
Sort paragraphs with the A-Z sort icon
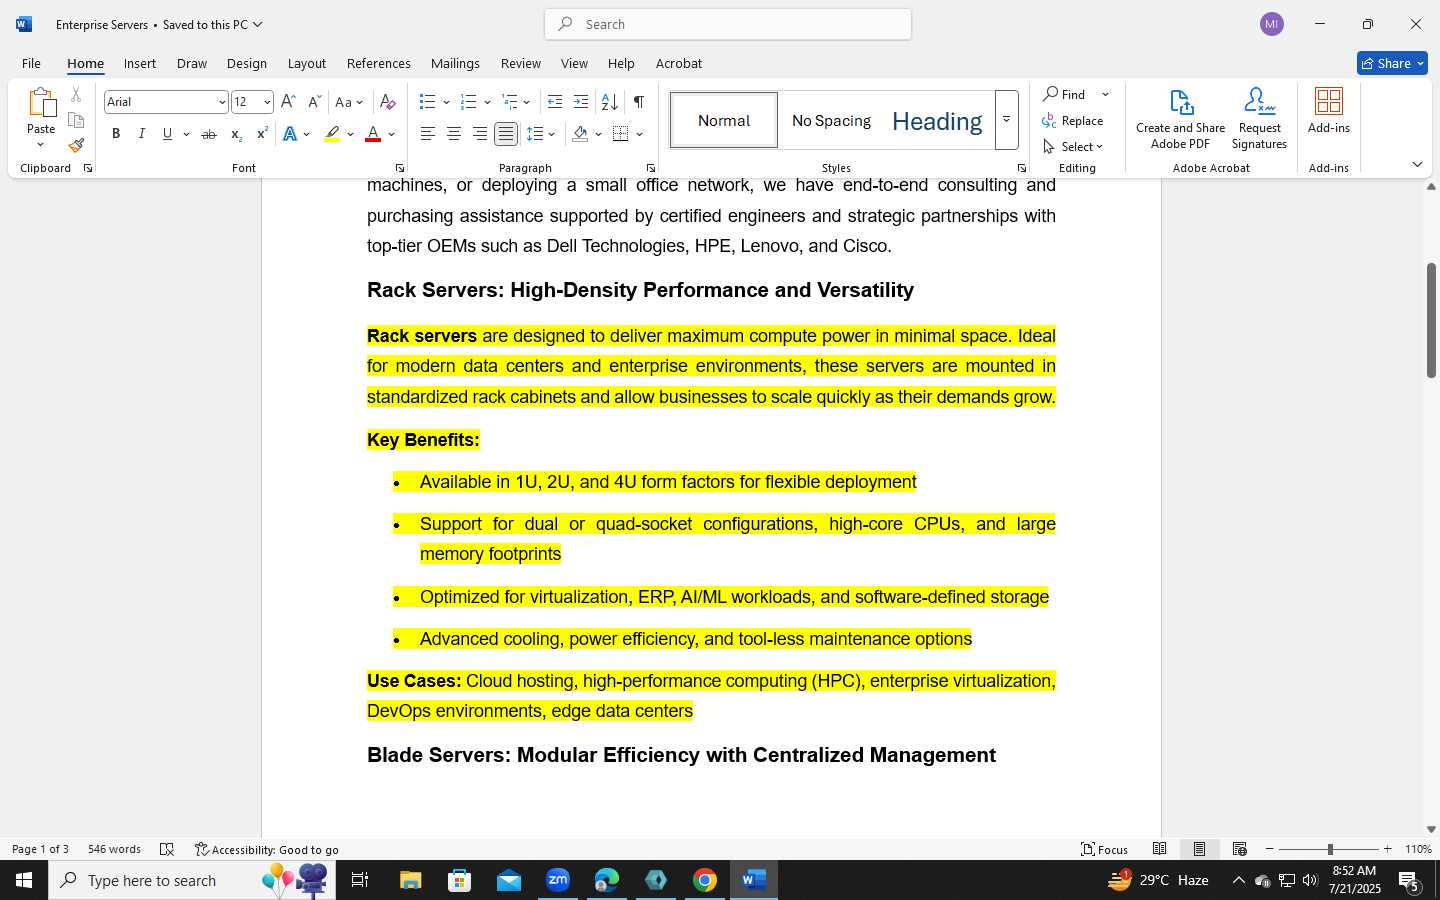[609, 102]
